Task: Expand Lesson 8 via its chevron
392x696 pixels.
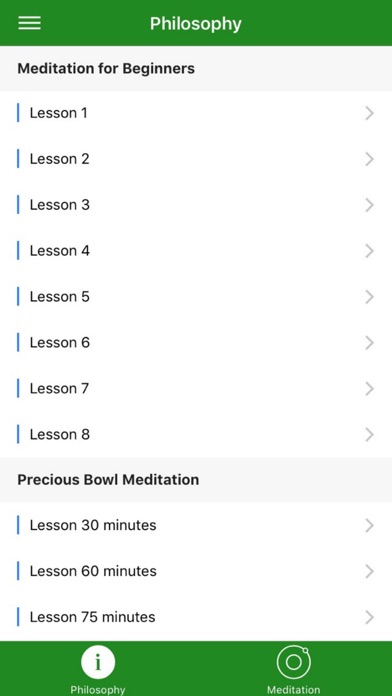Action: pos(369,435)
